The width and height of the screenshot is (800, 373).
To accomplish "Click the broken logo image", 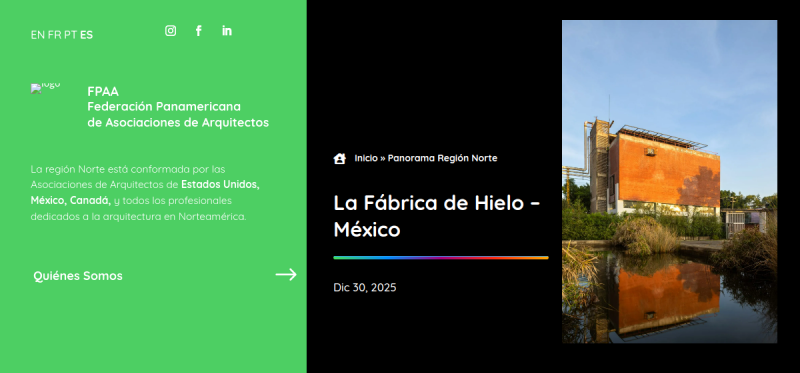I will [x=45, y=88].
